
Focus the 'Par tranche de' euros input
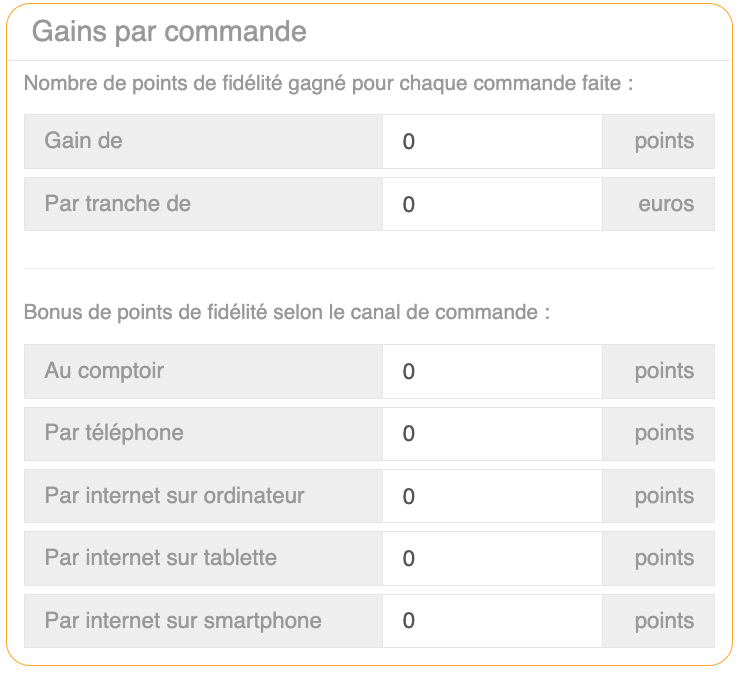(x=492, y=204)
